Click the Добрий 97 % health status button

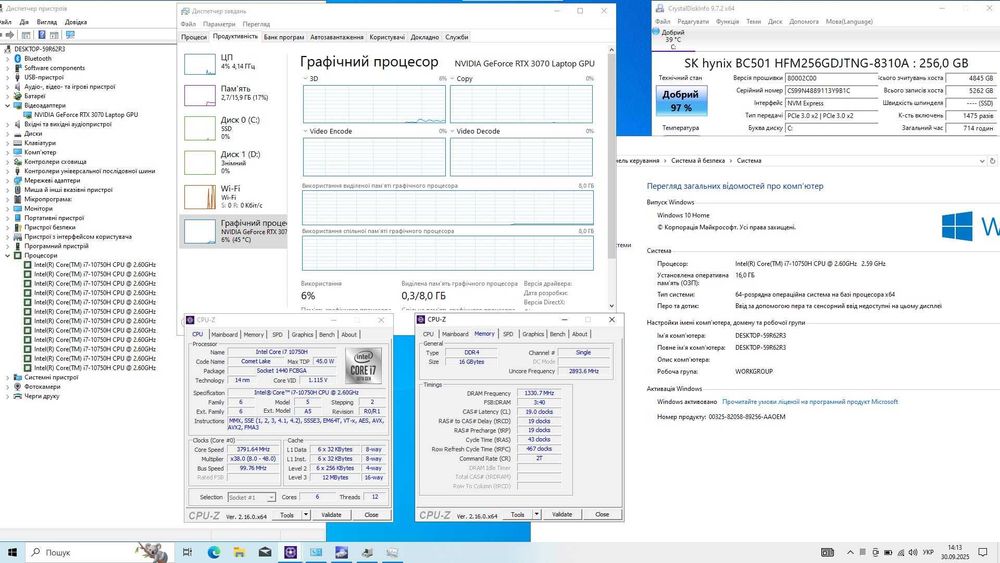[x=681, y=101]
